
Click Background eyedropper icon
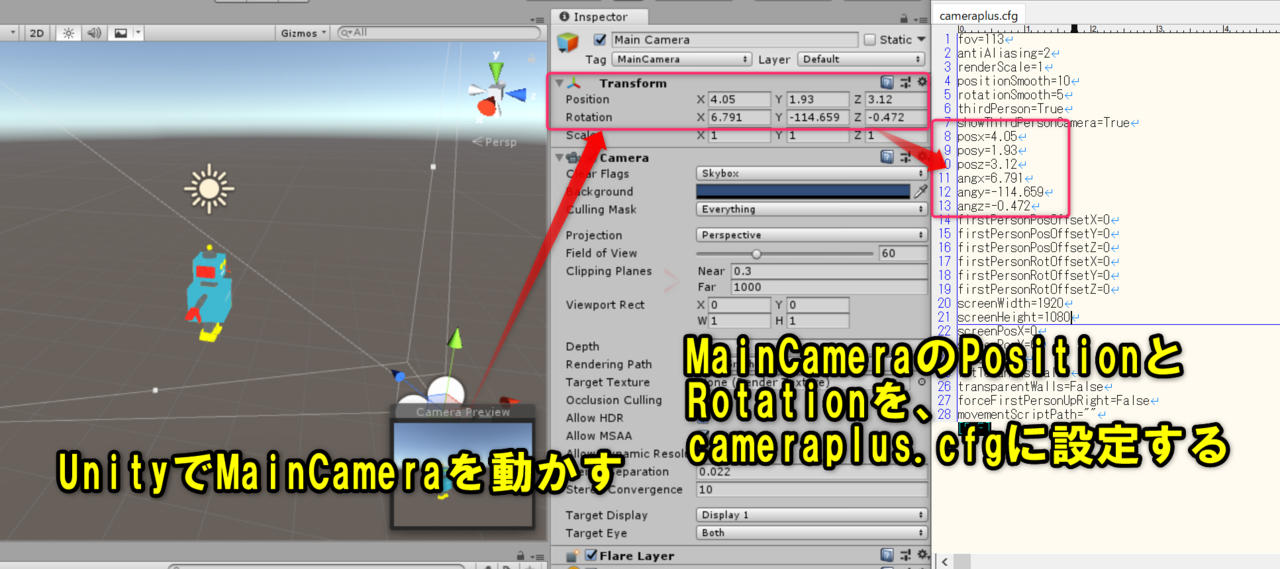tap(921, 191)
